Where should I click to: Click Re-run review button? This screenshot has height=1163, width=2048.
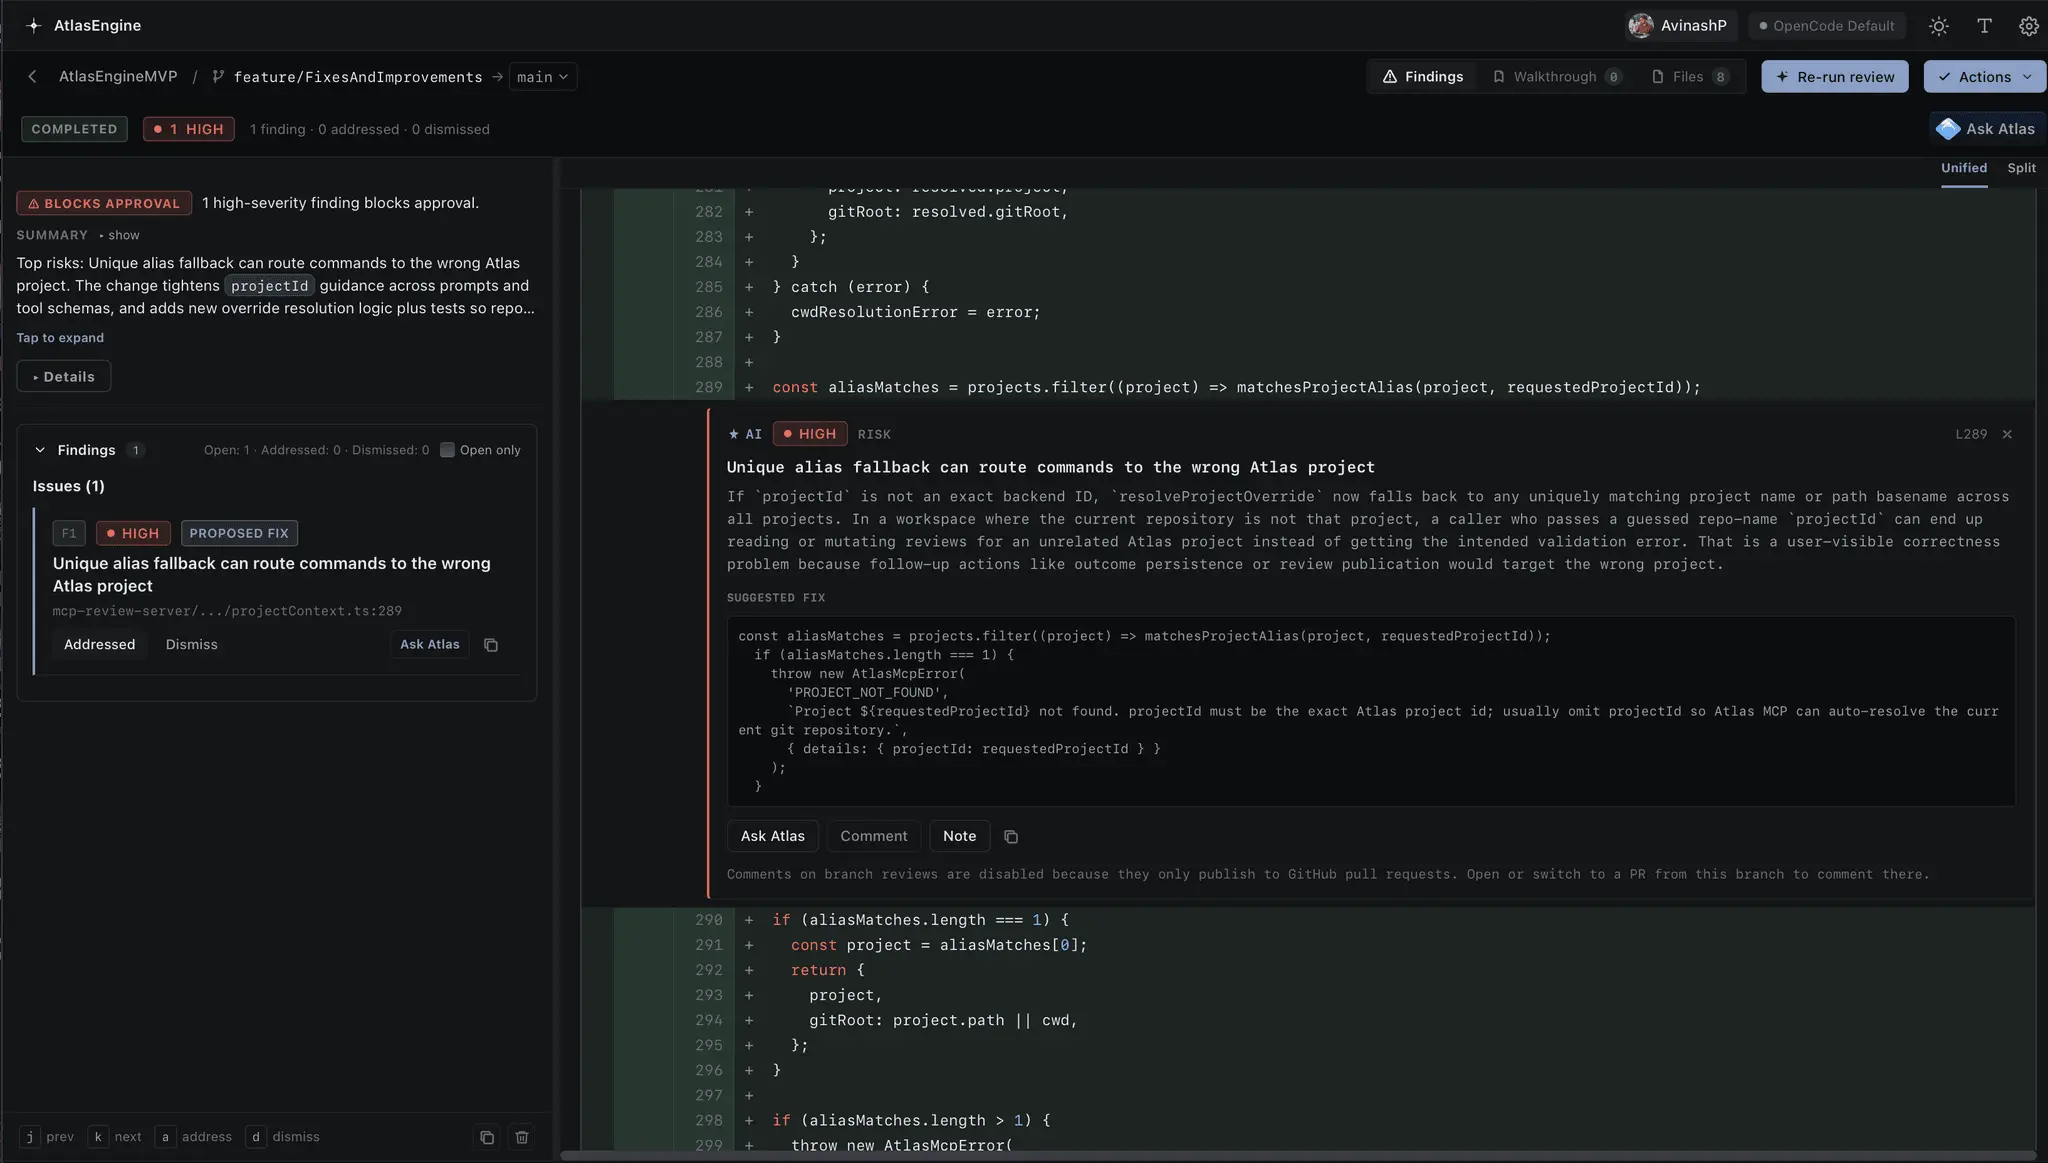point(1835,77)
